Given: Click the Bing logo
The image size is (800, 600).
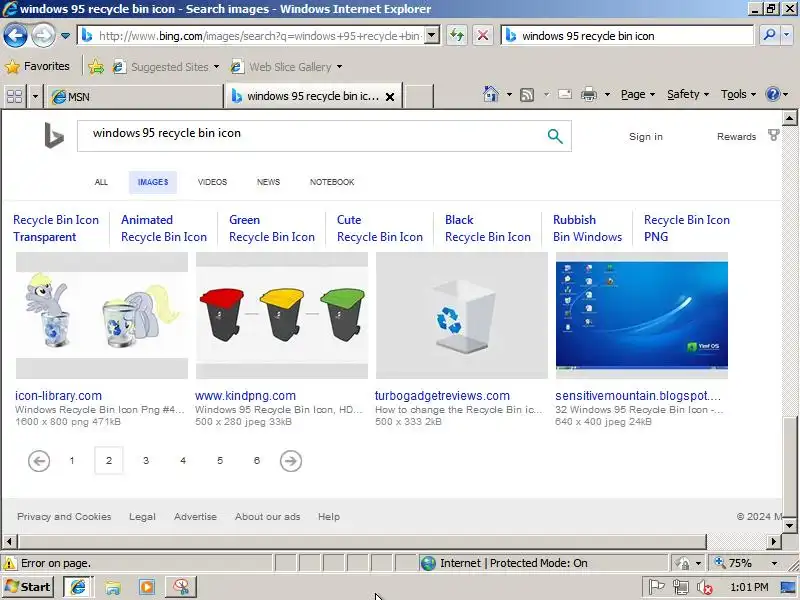Looking at the screenshot, I should (x=54, y=135).
